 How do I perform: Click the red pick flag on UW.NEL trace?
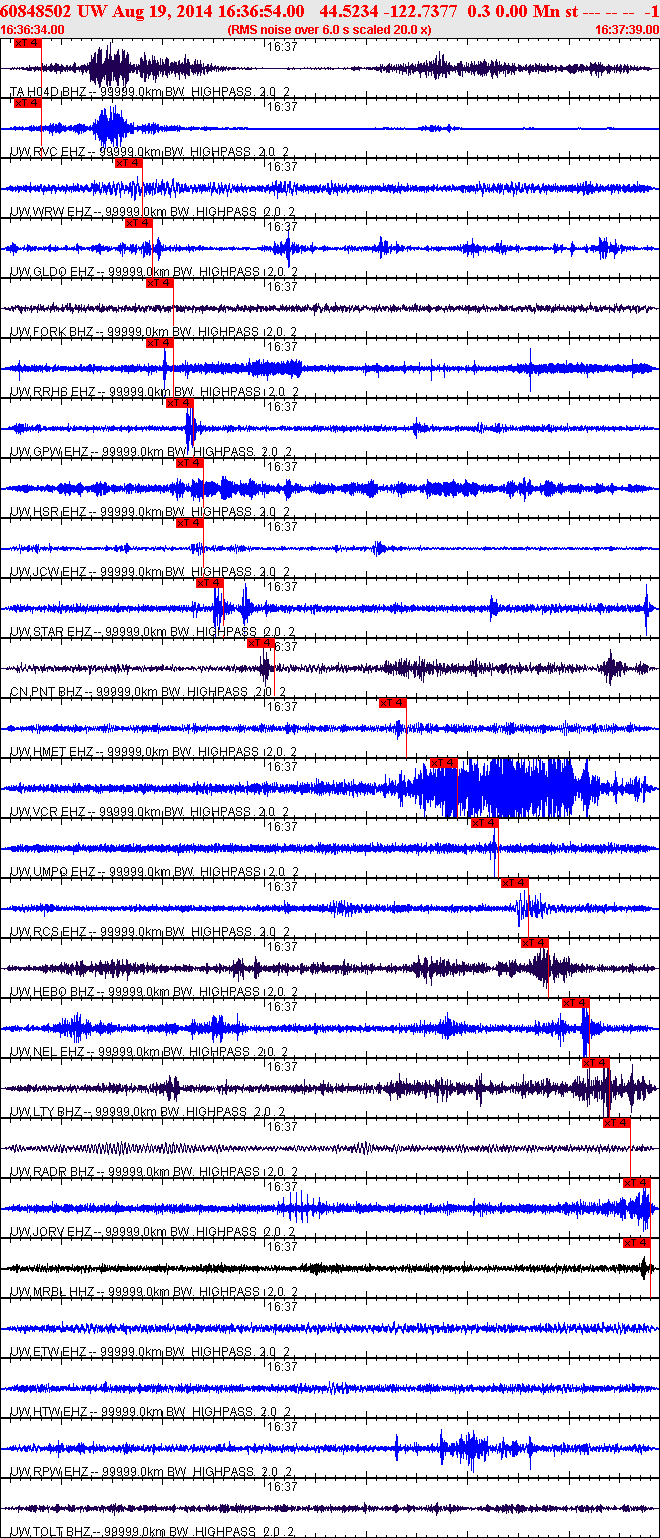(x=576, y=1003)
